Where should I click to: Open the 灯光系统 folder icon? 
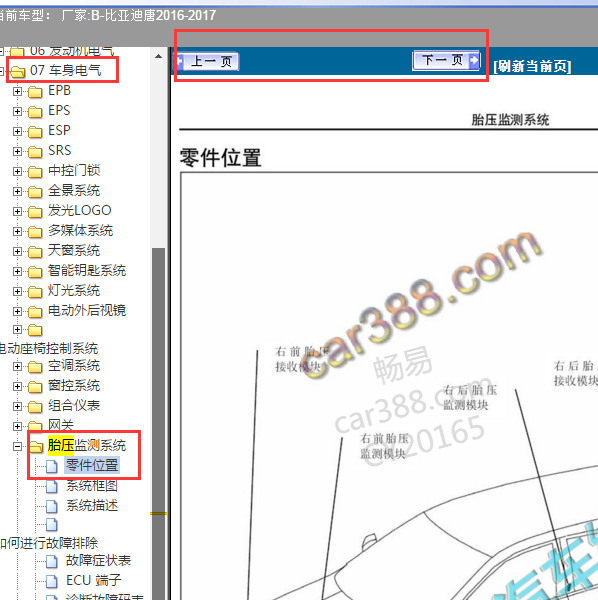(35, 292)
